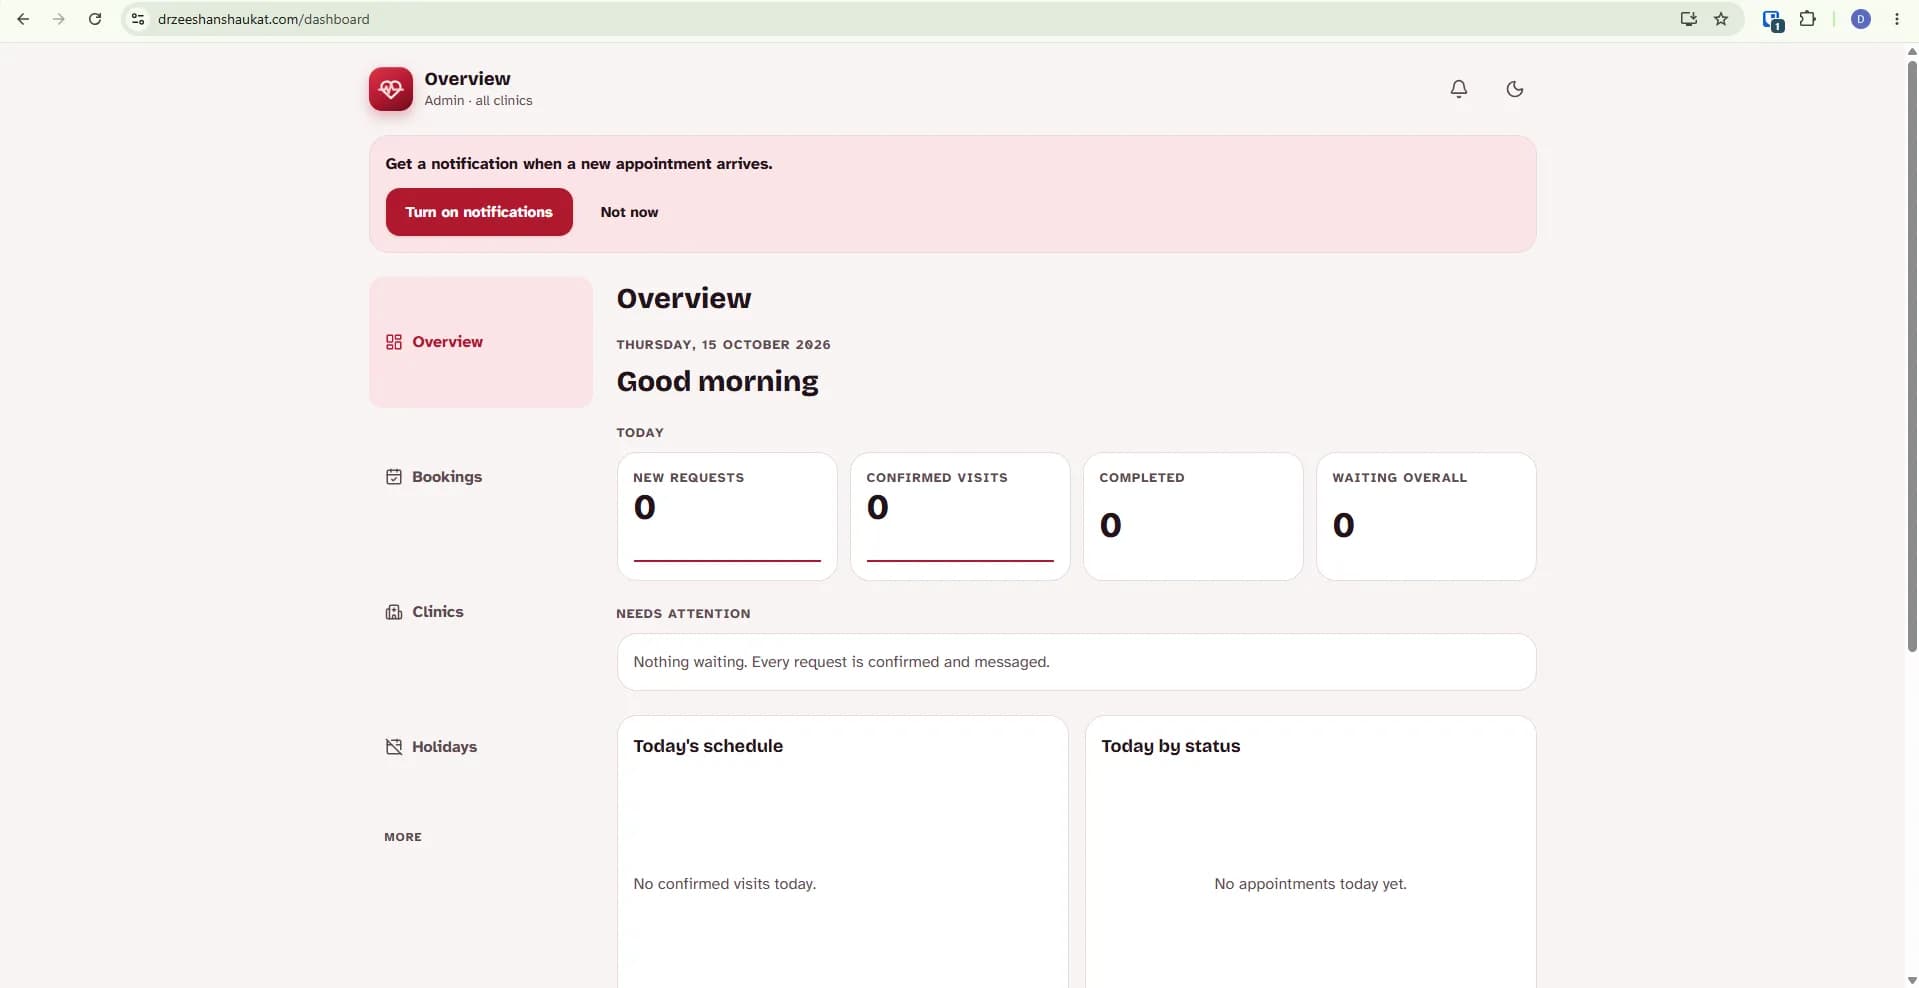Open Chrome three-dot menu
Screen dimensions: 1919x988
coord(1897,19)
